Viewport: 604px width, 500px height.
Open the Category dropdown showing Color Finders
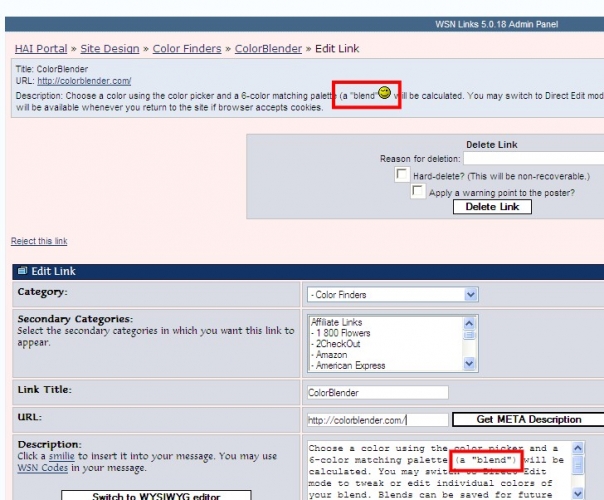point(393,295)
